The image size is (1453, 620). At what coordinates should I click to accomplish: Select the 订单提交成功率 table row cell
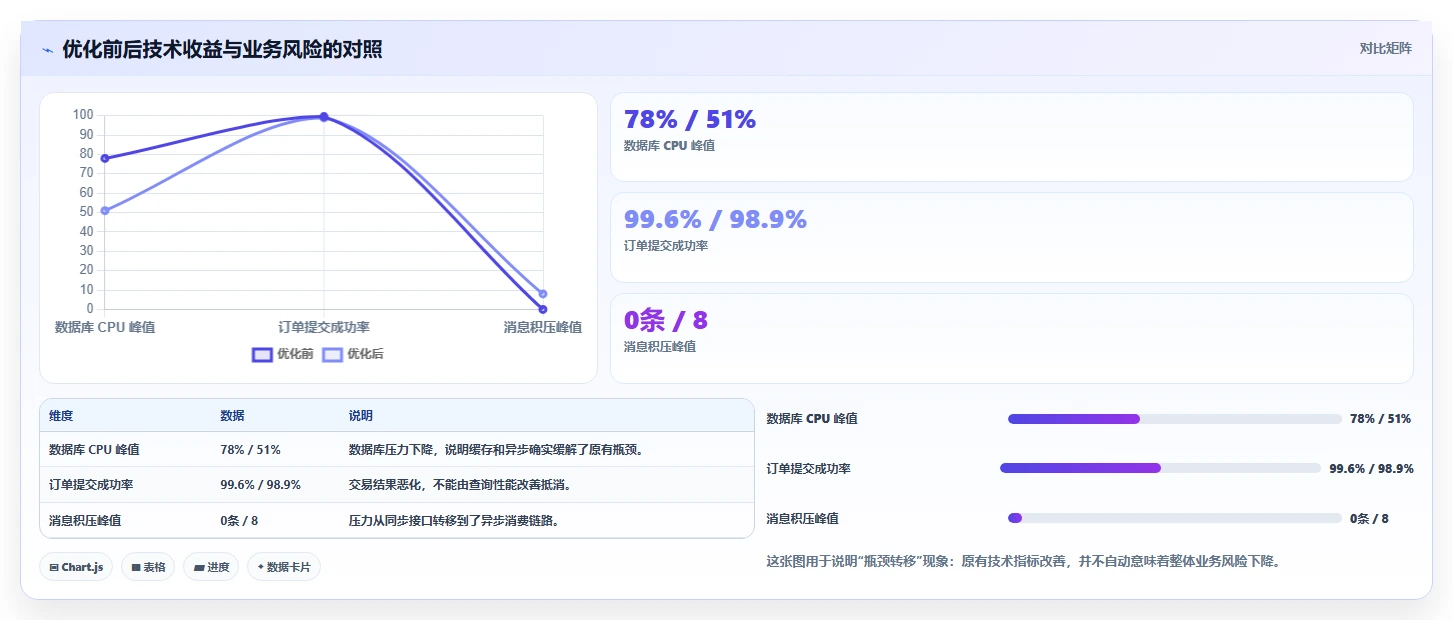(x=91, y=485)
